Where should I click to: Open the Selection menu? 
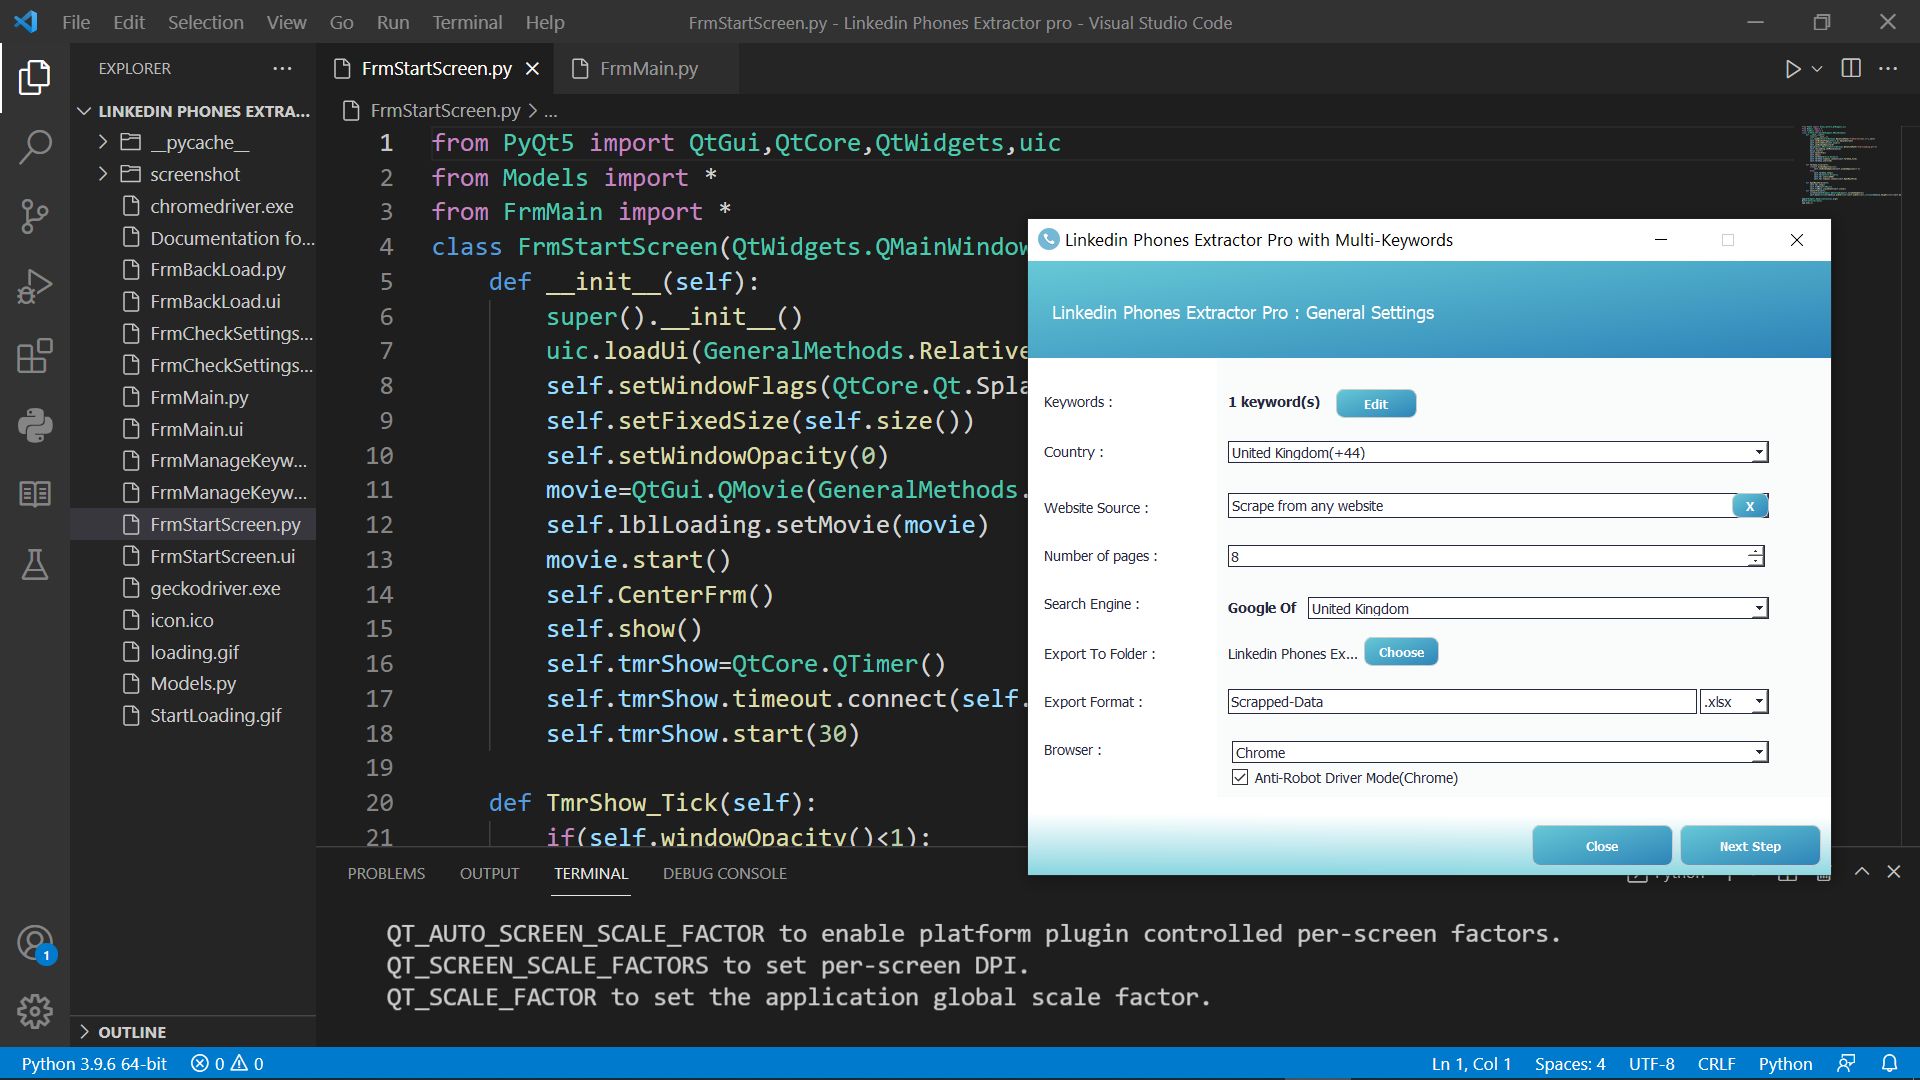click(x=205, y=22)
